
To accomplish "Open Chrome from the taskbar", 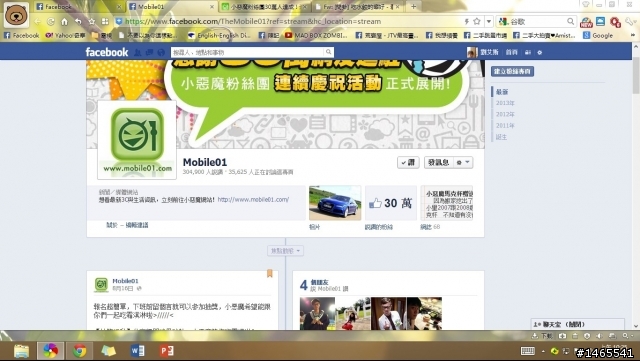I will point(80,351).
